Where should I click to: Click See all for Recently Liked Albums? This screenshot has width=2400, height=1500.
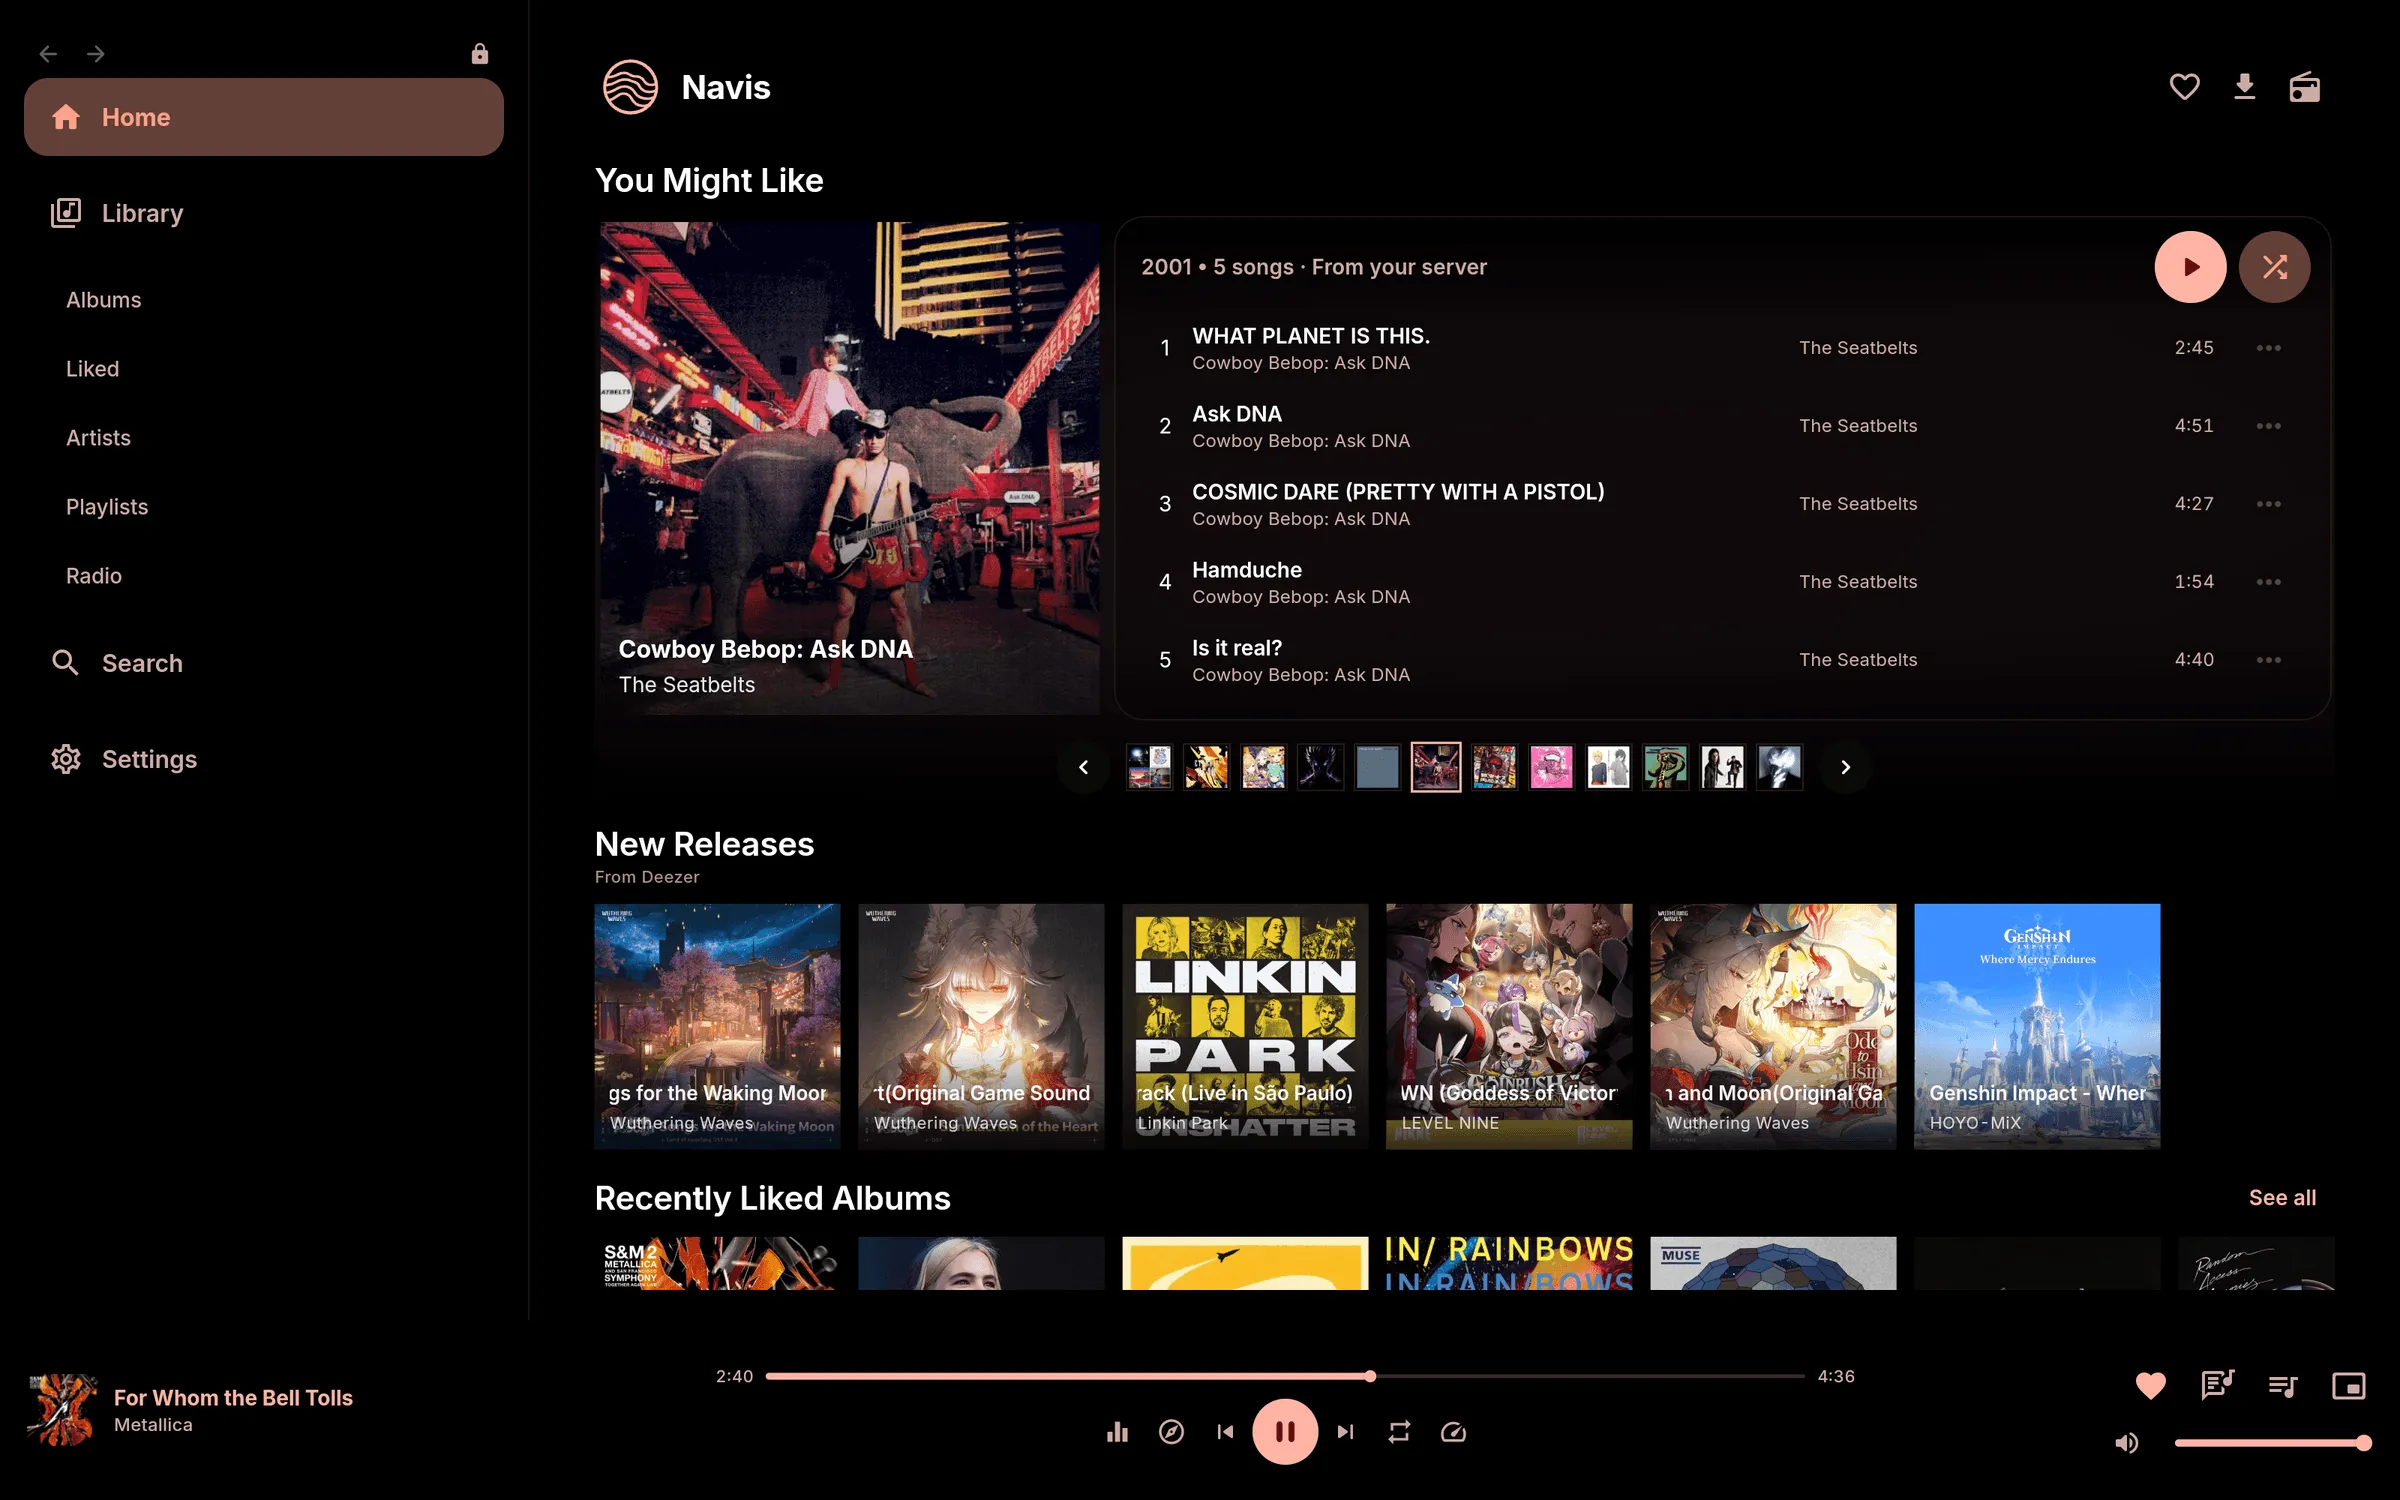pyautogui.click(x=2282, y=1197)
